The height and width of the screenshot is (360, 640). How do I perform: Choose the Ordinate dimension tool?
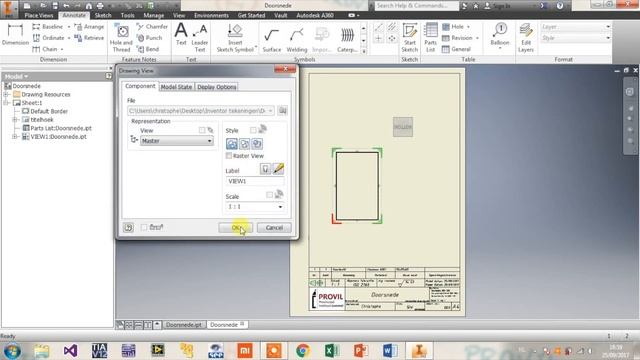pos(49,38)
